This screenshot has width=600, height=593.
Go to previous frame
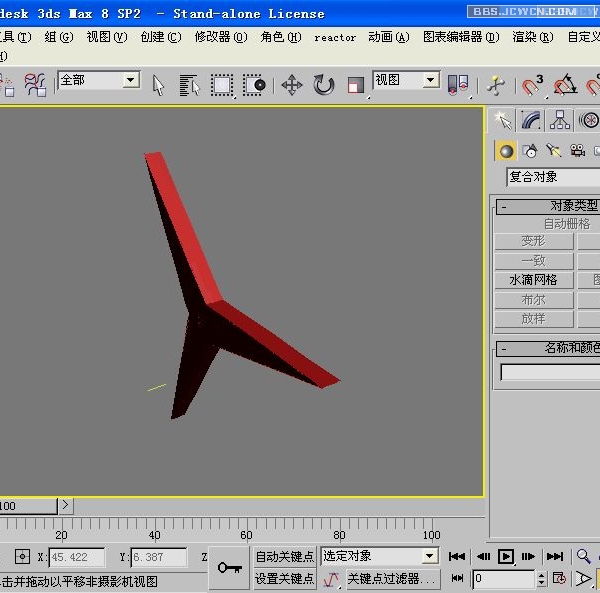click(x=483, y=556)
